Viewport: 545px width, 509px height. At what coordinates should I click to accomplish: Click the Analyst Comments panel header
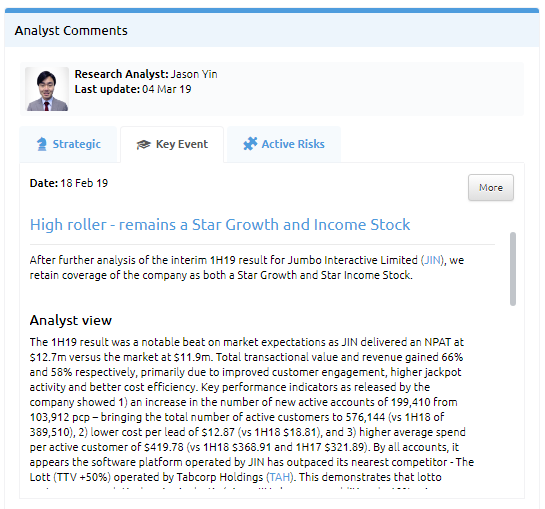tap(272, 30)
